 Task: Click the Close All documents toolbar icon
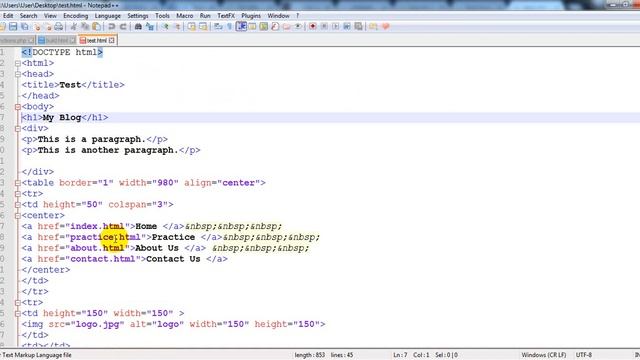48,27
